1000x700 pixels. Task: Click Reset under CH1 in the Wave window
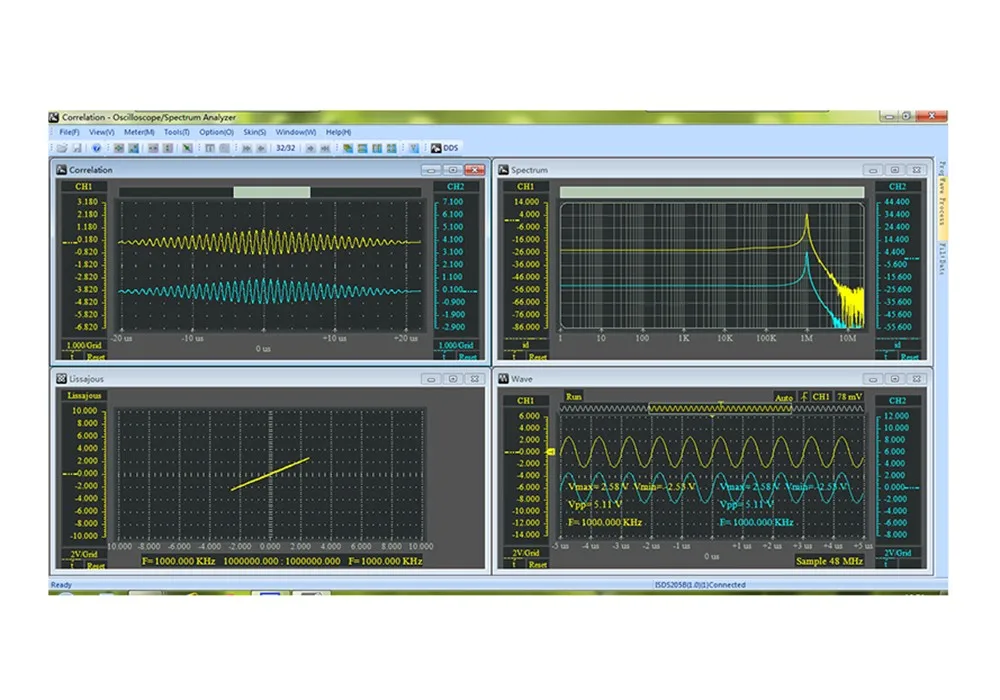537,565
